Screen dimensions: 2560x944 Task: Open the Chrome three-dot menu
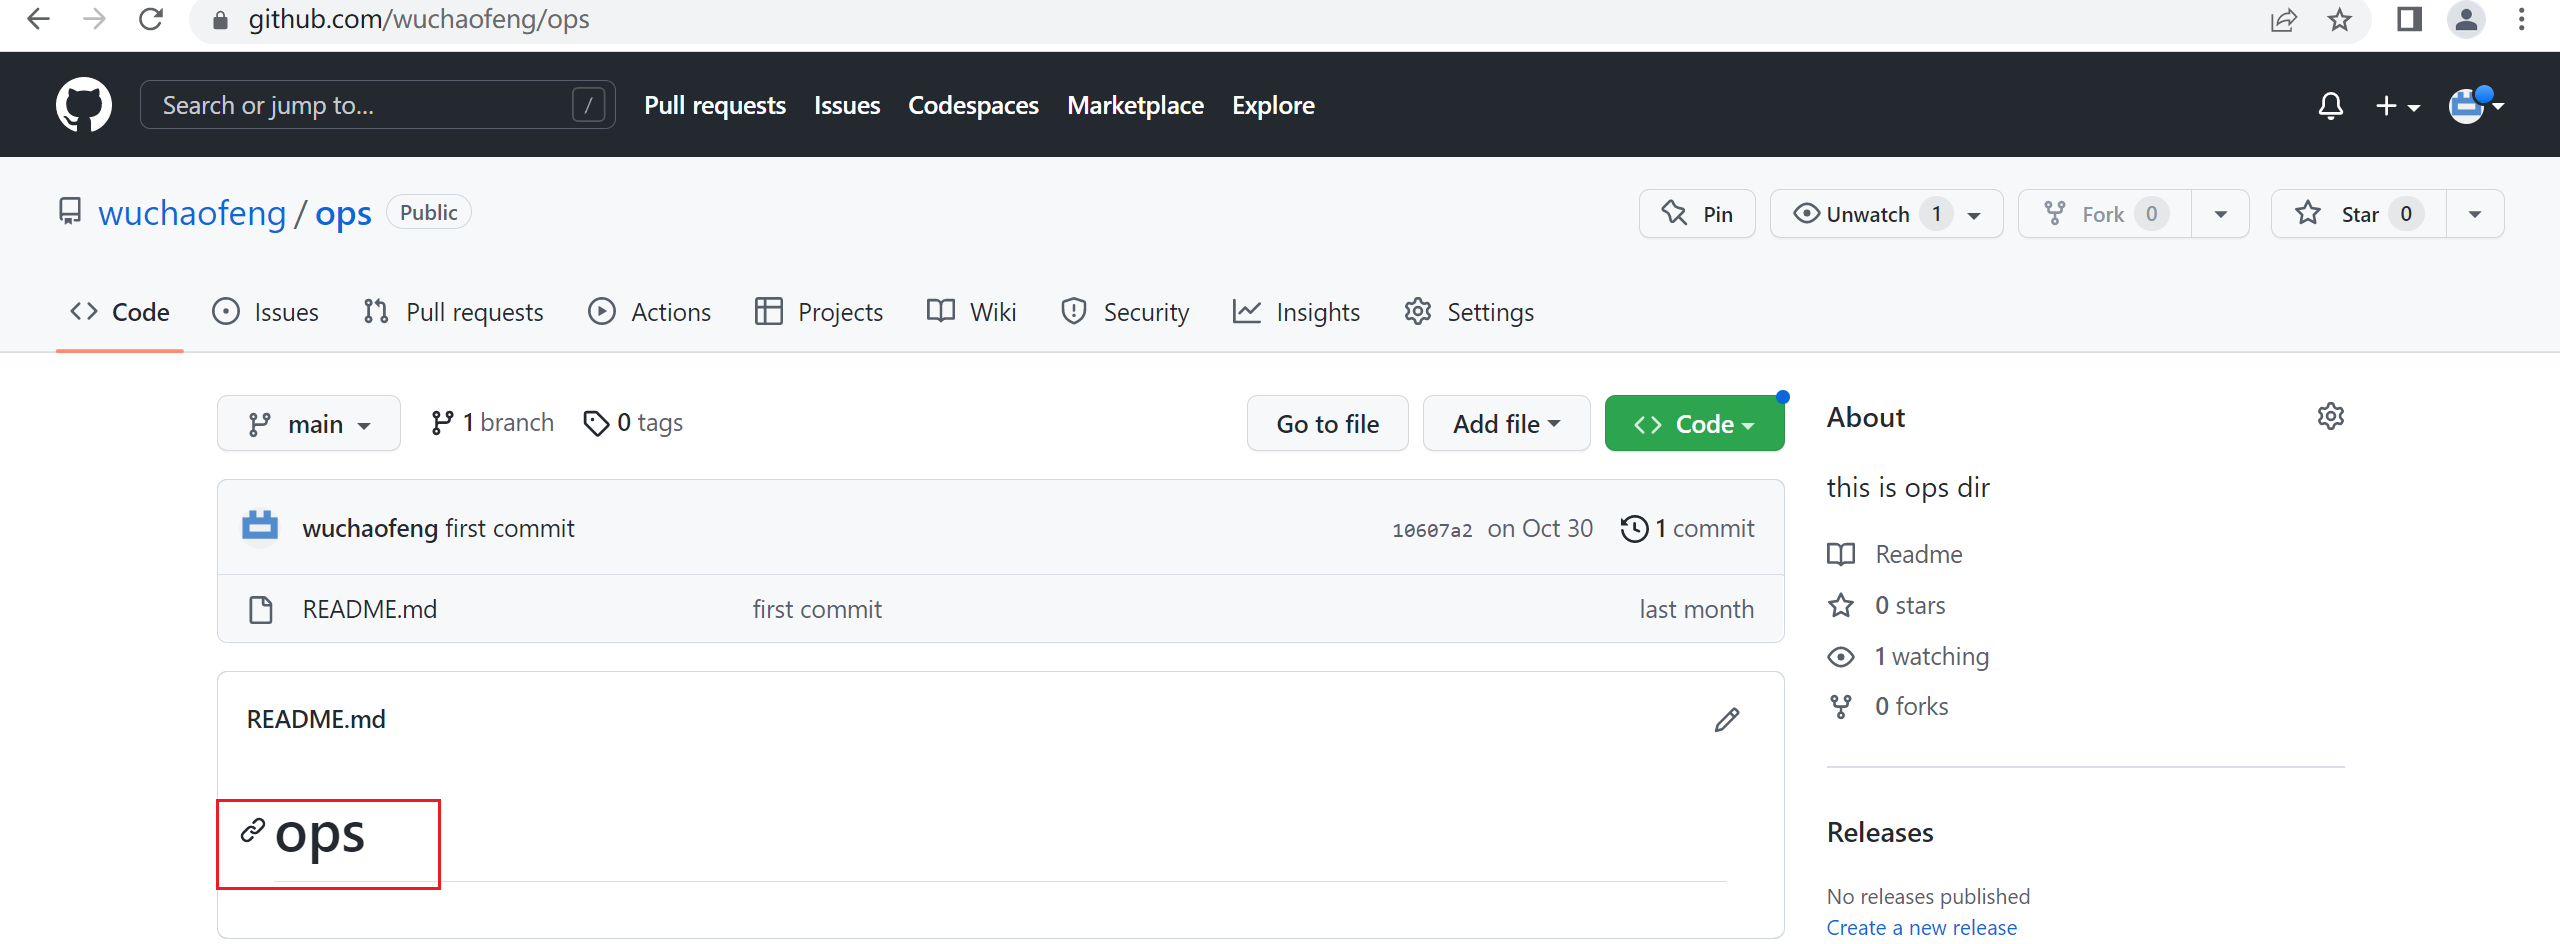tap(2522, 19)
